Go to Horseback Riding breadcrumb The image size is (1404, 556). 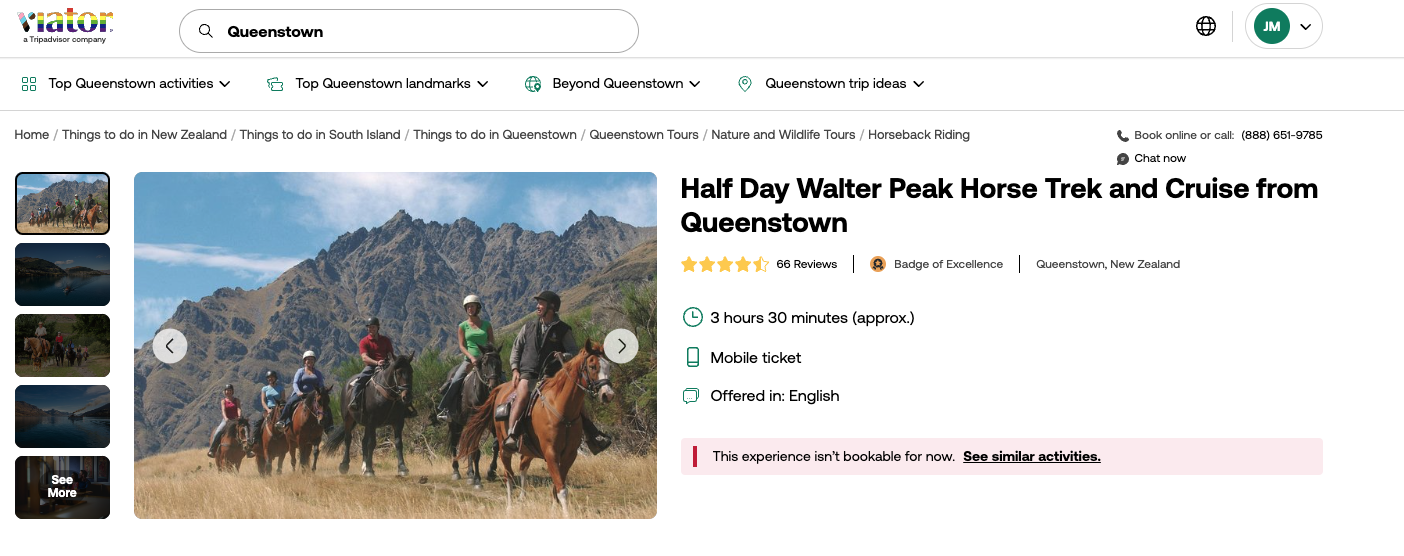918,135
